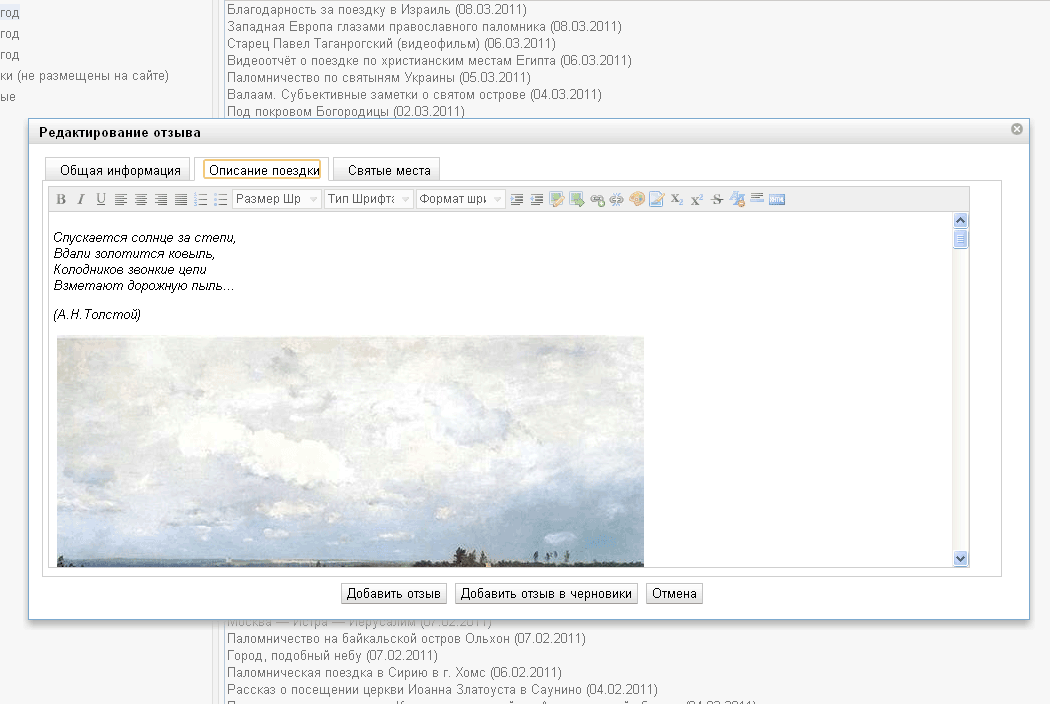Open the Святые места tab

389,170
